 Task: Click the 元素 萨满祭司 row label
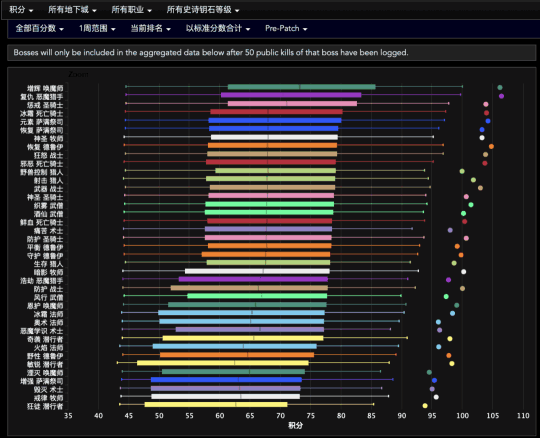(x=42, y=122)
